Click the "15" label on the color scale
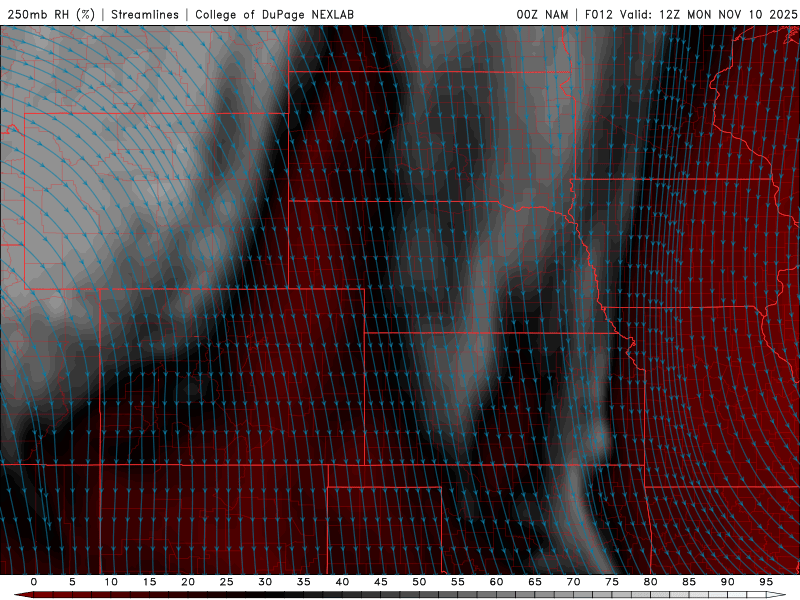 [x=149, y=582]
